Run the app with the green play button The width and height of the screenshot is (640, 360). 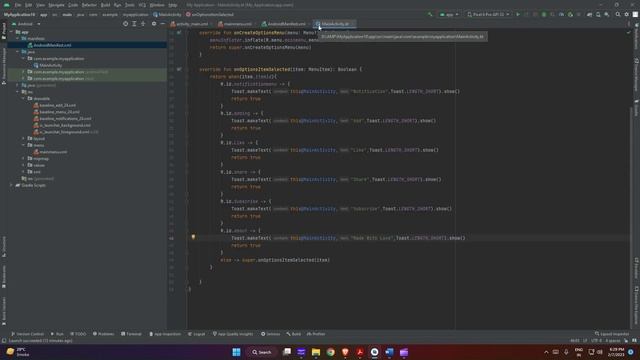pyautogui.click(x=518, y=14)
